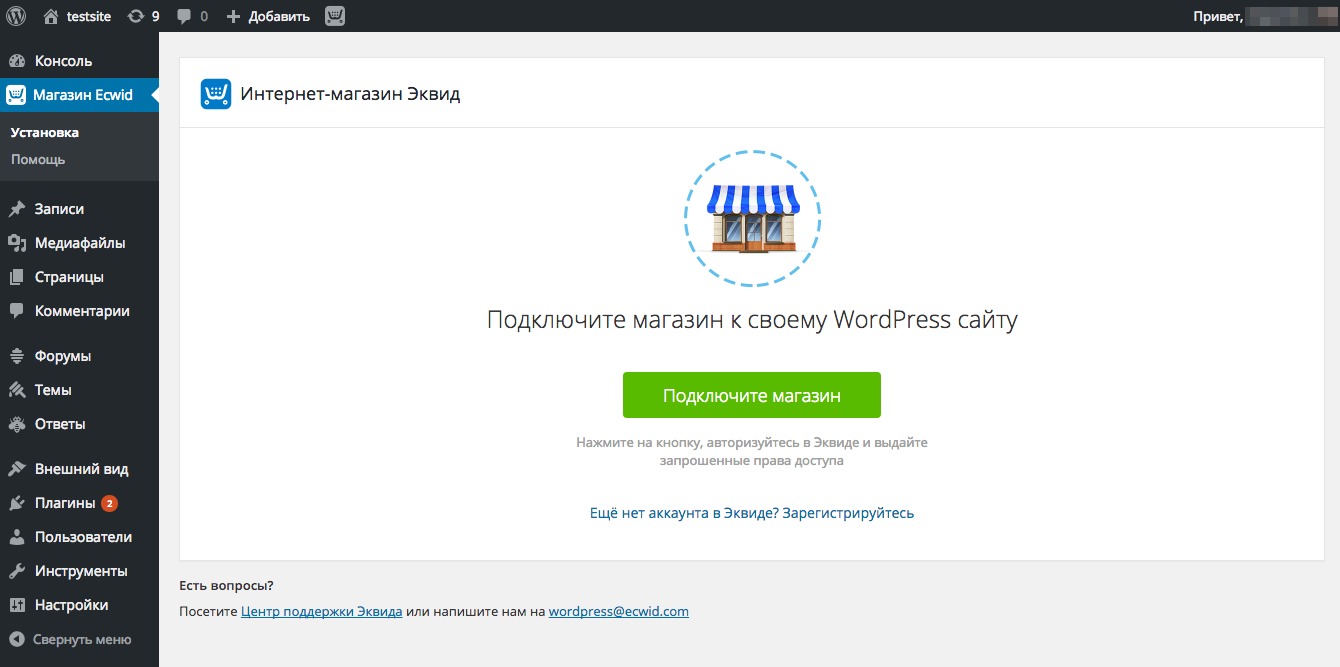Click the Консоль dashboard icon
This screenshot has height=667, width=1340.
tap(16, 61)
